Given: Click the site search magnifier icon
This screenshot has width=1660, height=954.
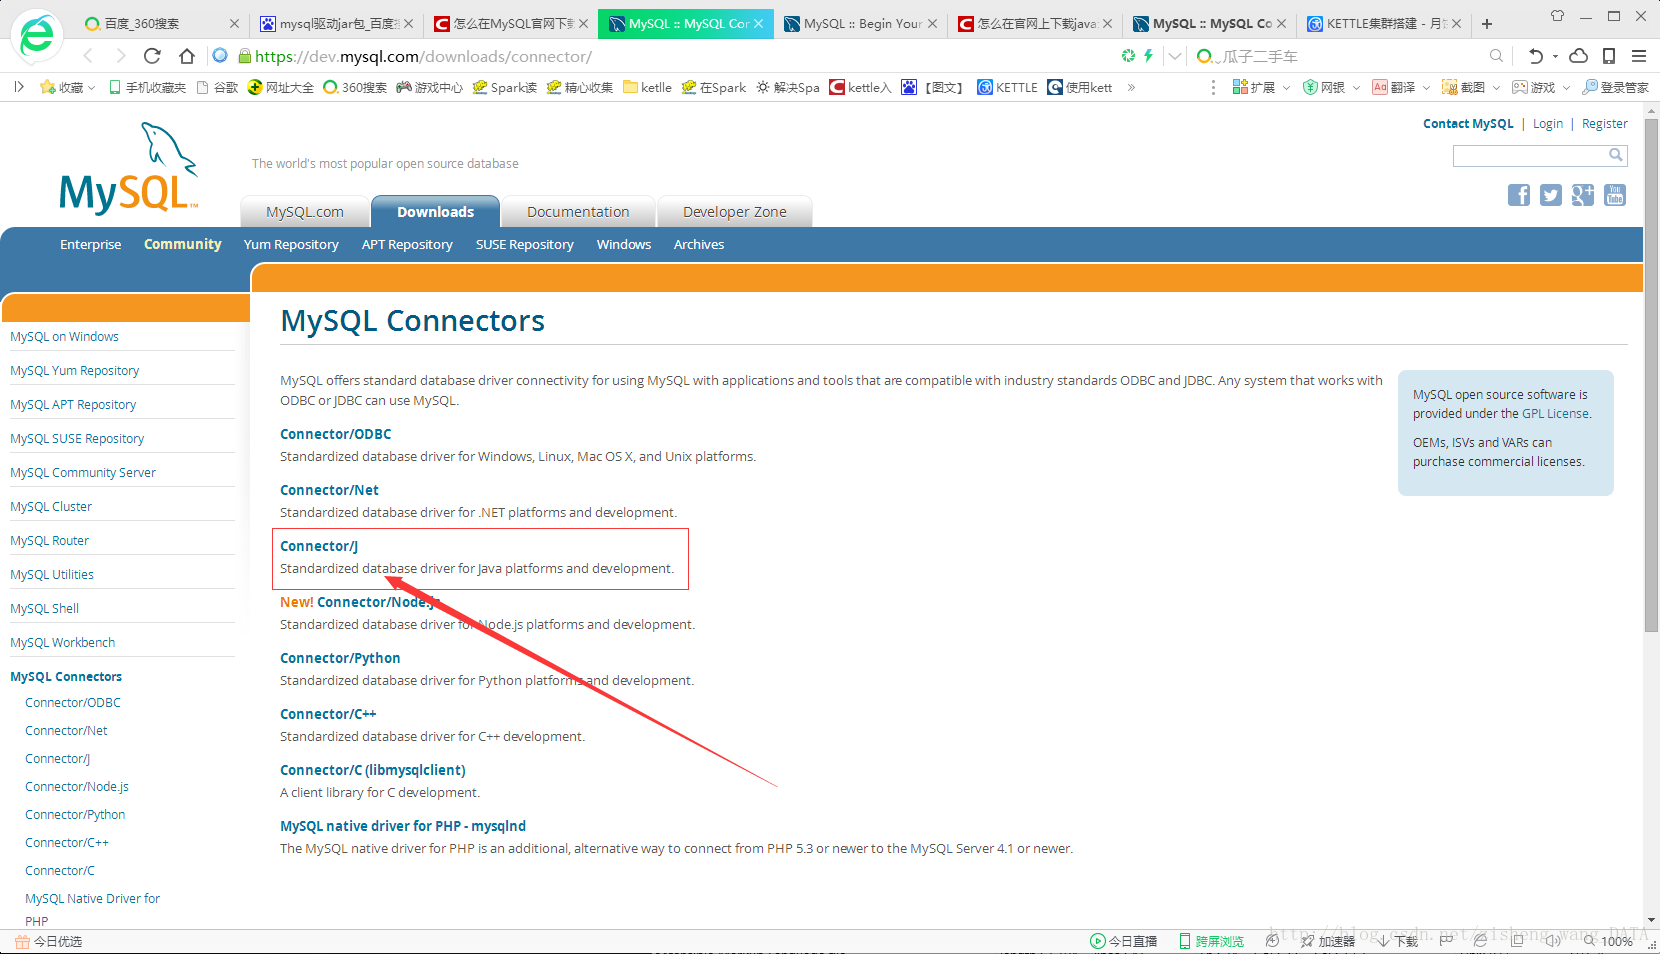Looking at the screenshot, I should tap(1615, 155).
